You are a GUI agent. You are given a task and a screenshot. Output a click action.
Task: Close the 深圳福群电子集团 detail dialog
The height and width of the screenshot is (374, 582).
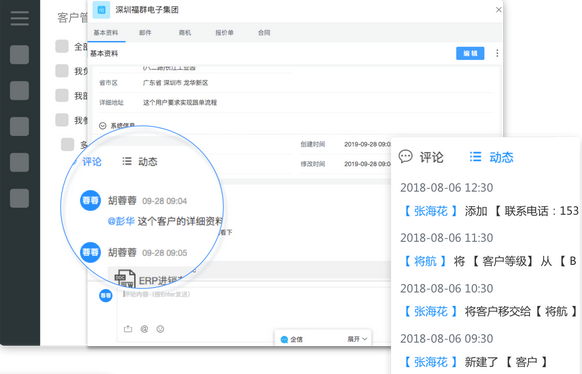click(498, 10)
